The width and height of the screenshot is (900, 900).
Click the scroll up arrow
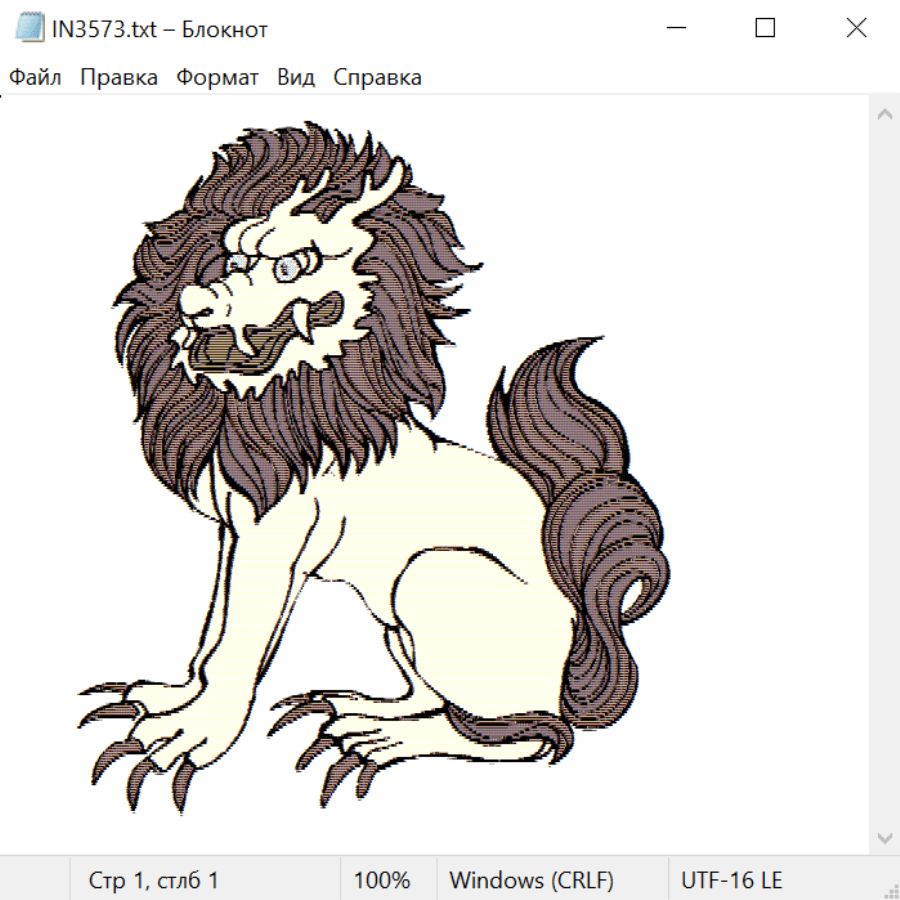coord(884,115)
